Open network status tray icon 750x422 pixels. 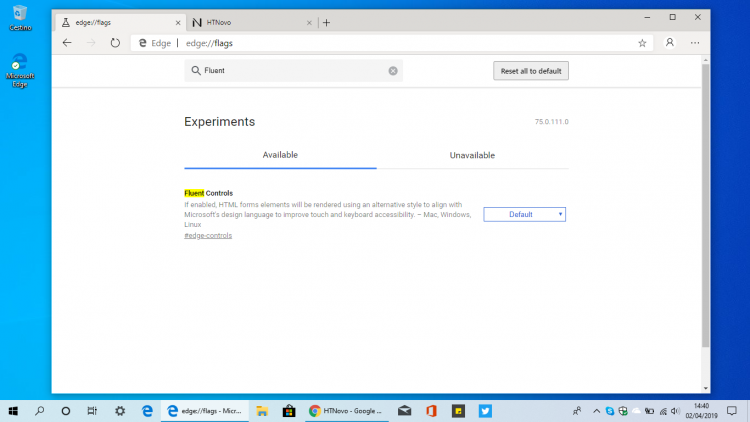tap(663, 411)
